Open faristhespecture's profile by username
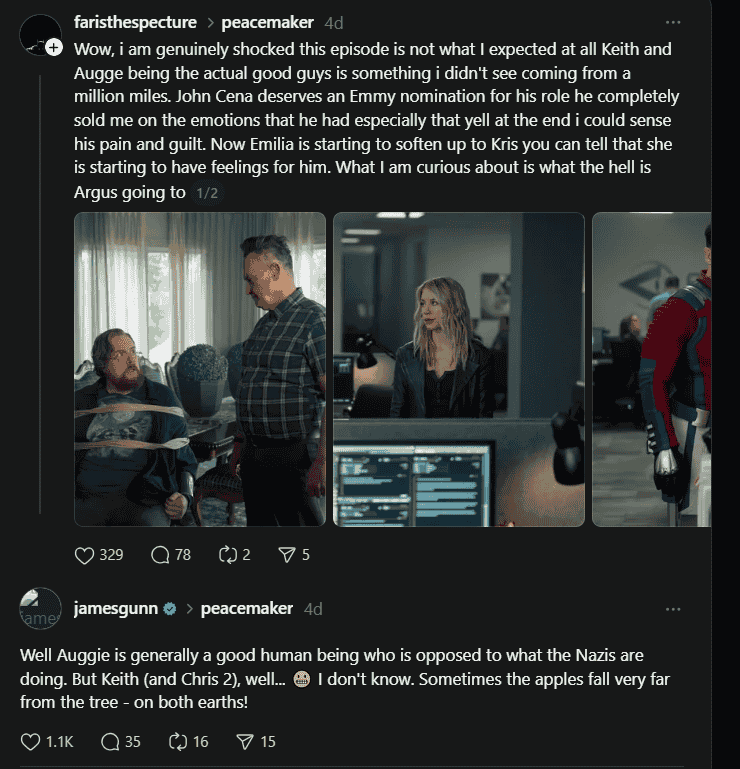Viewport: 740px width, 769px height. click(x=135, y=23)
